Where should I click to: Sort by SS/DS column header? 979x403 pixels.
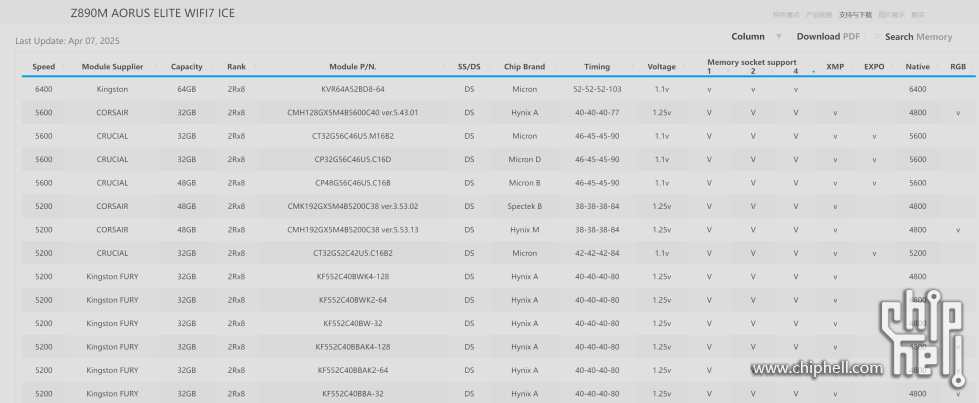(469, 67)
